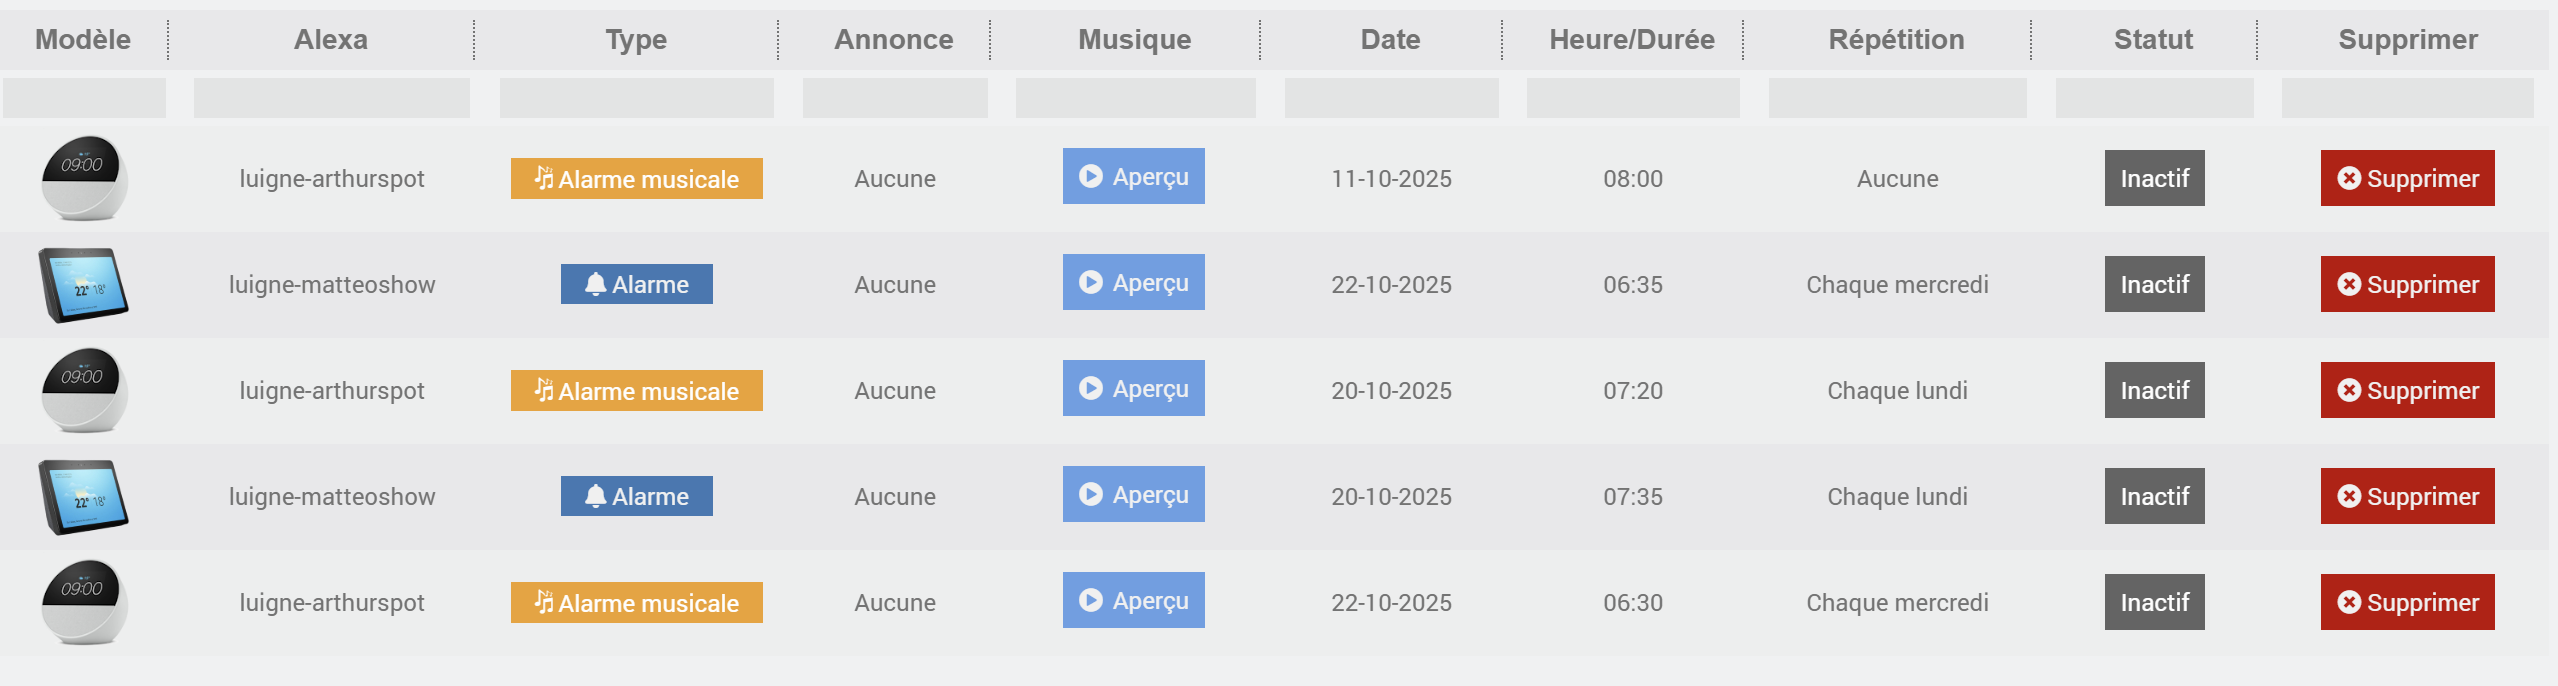Click Echo Spot thumbnail for the 08:00 alarm

pos(84,178)
